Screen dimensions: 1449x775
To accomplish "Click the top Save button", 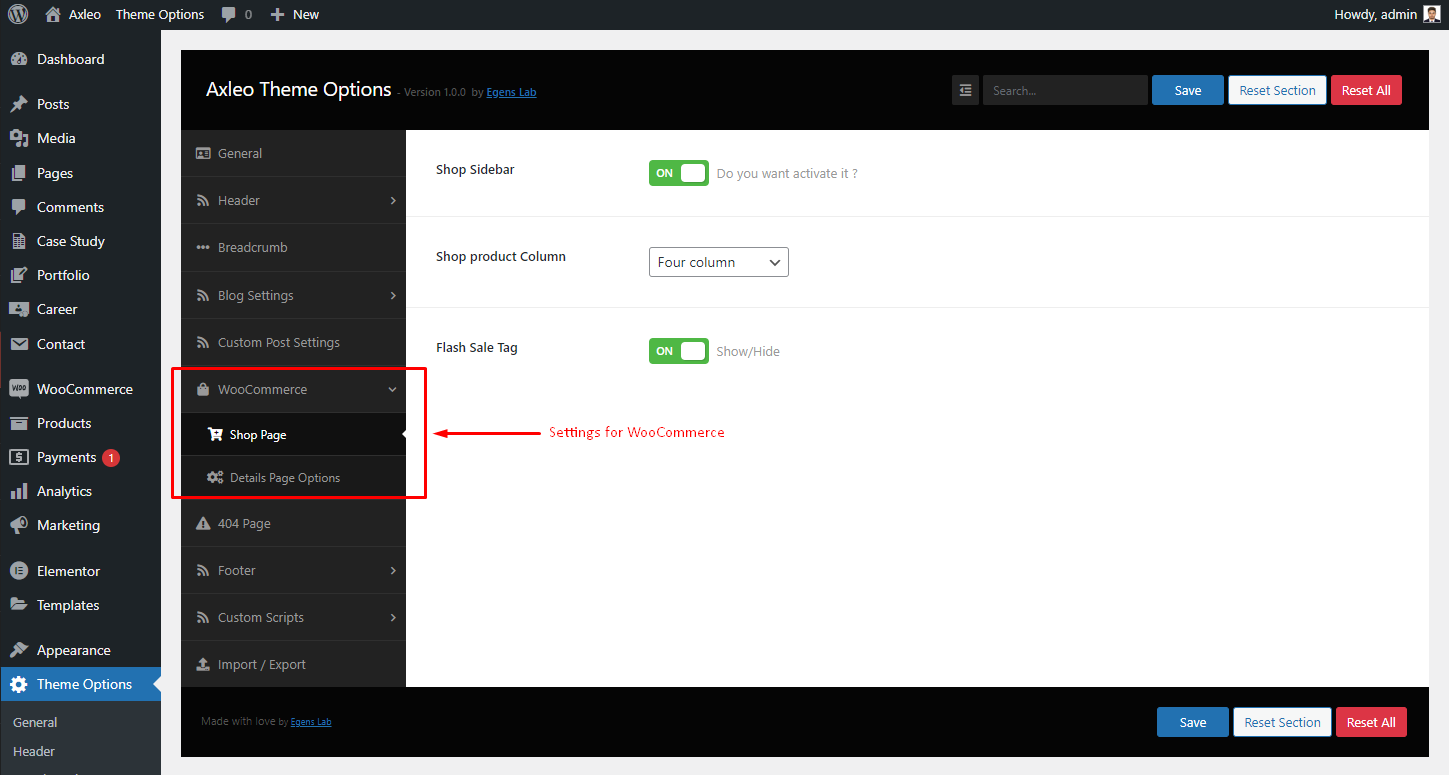I will tap(1188, 90).
